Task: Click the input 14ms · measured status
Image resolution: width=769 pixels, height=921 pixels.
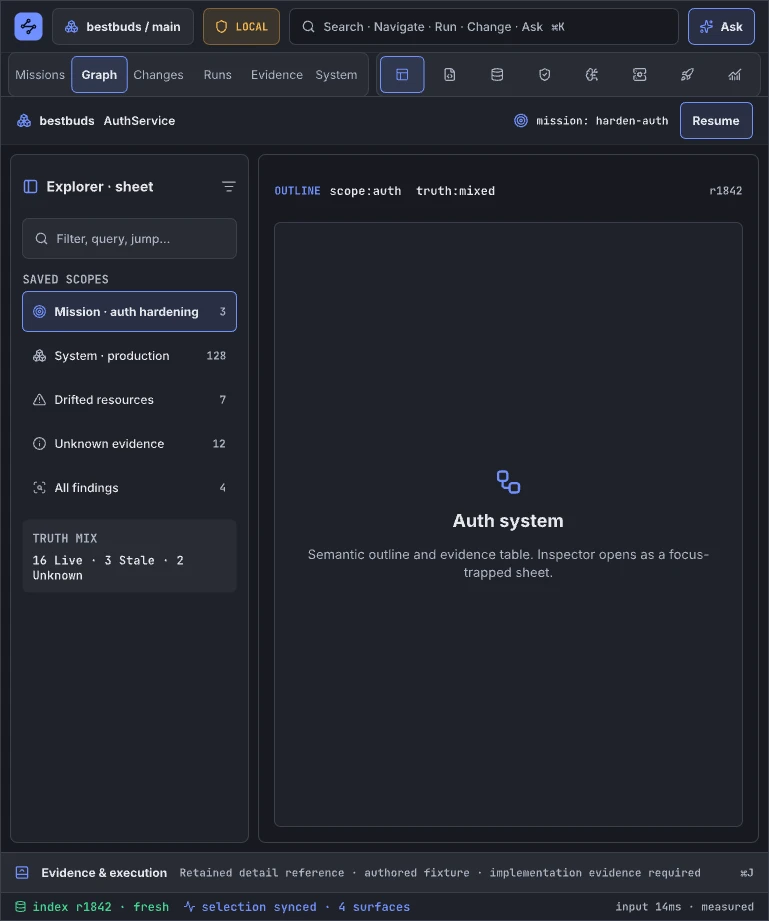Action: (684, 907)
